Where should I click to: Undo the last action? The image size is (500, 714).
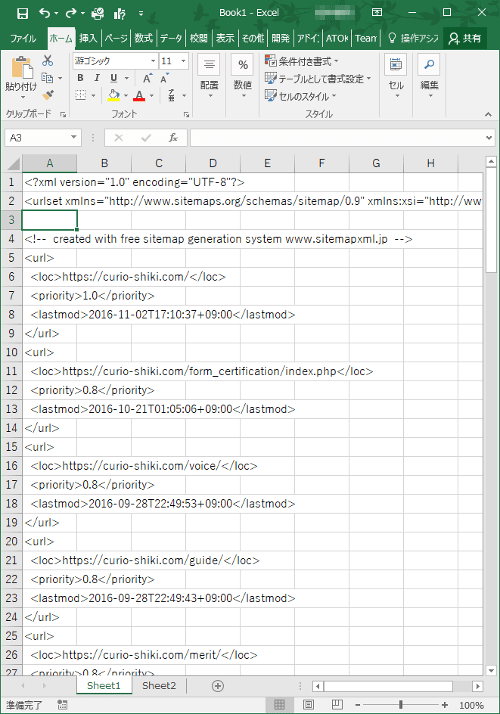coord(44,13)
